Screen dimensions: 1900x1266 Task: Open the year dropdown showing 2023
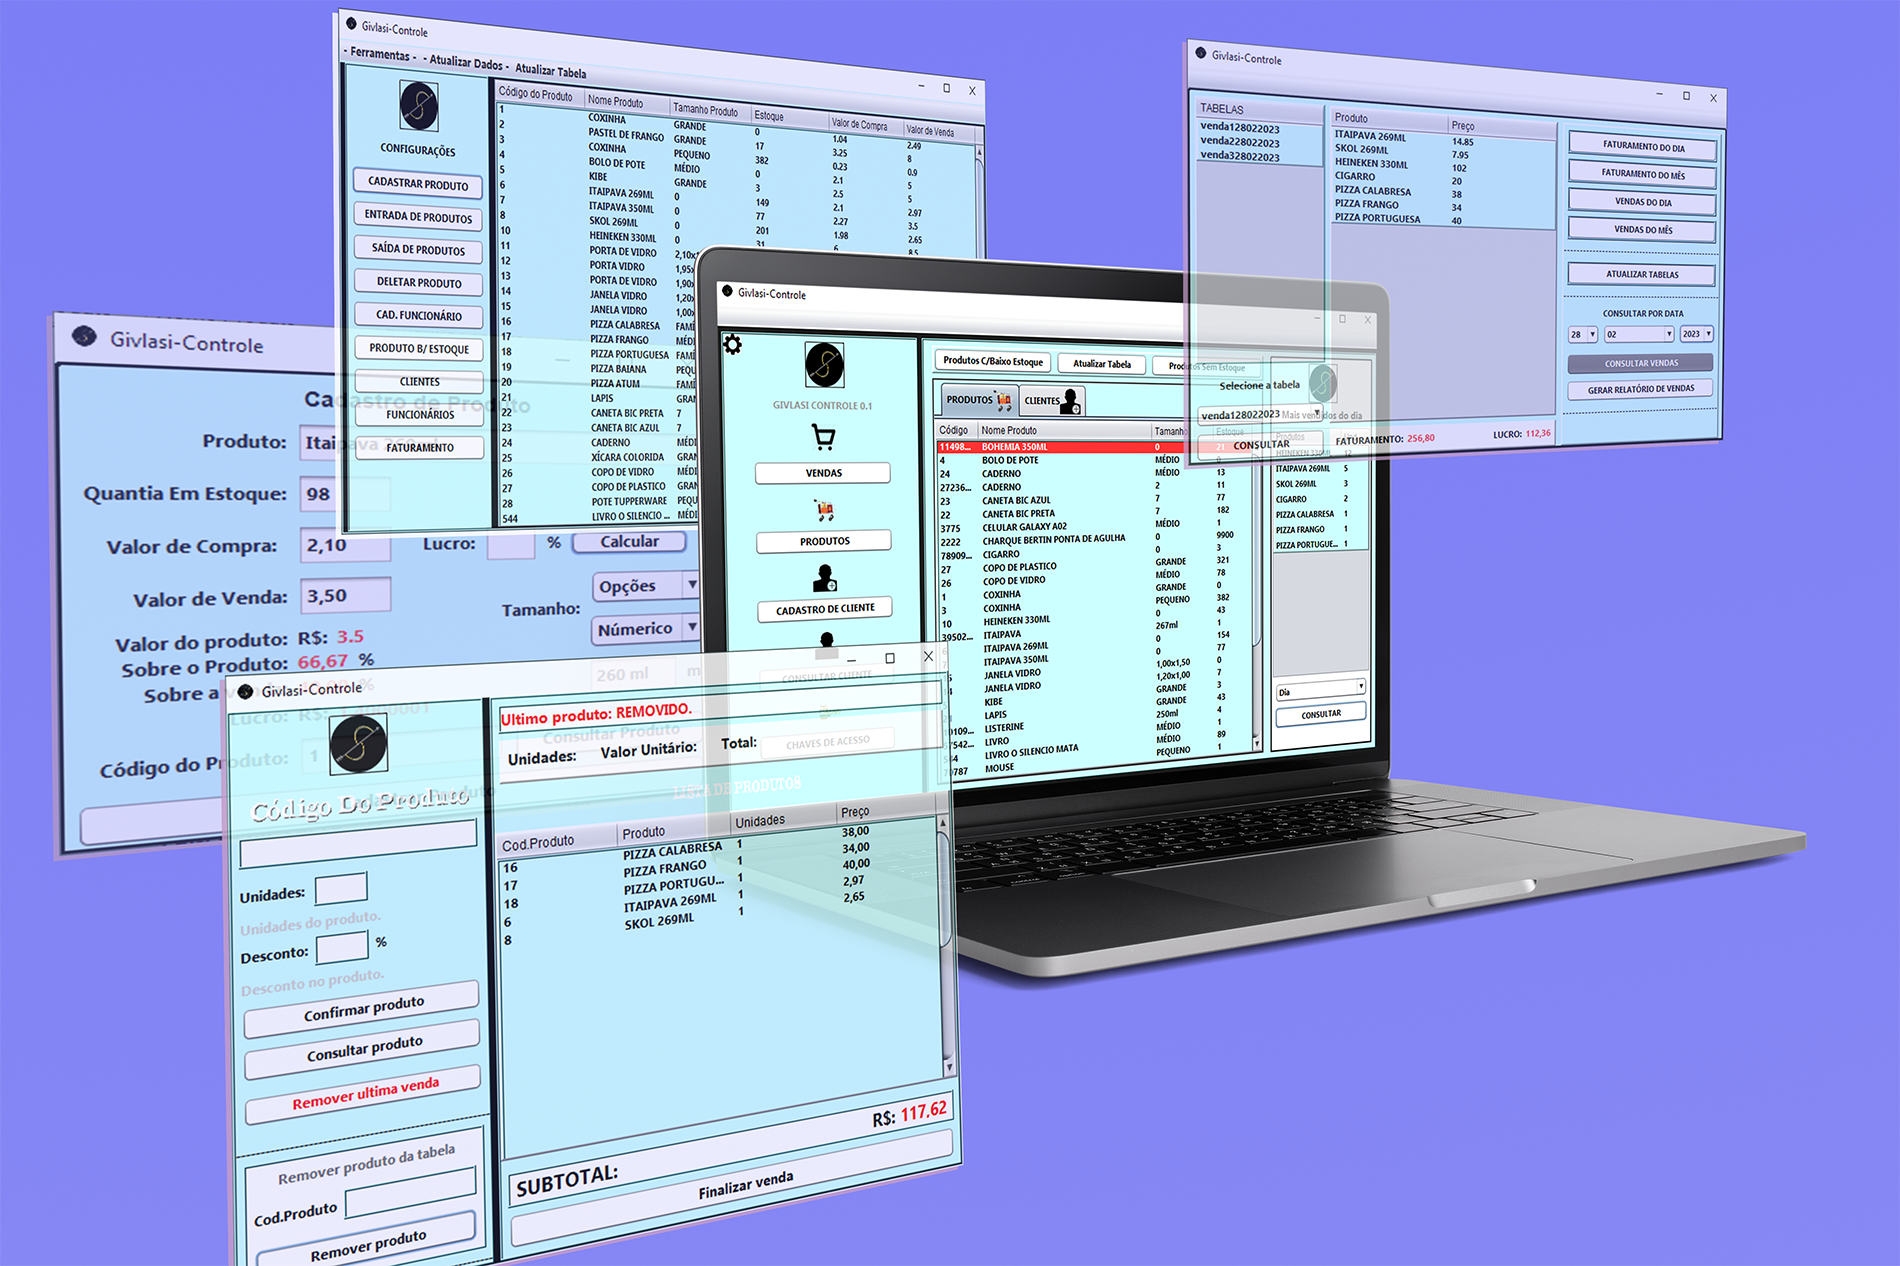pyautogui.click(x=1697, y=334)
